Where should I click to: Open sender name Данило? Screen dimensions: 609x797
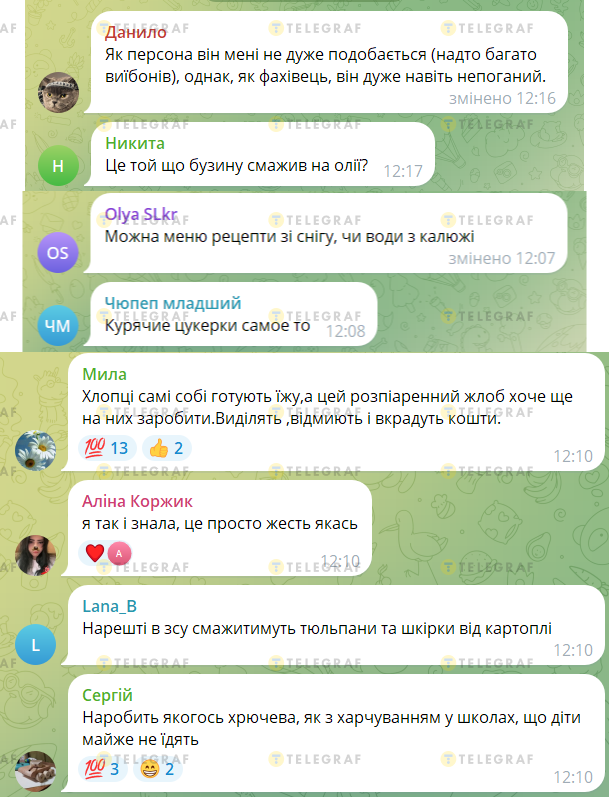click(x=136, y=33)
